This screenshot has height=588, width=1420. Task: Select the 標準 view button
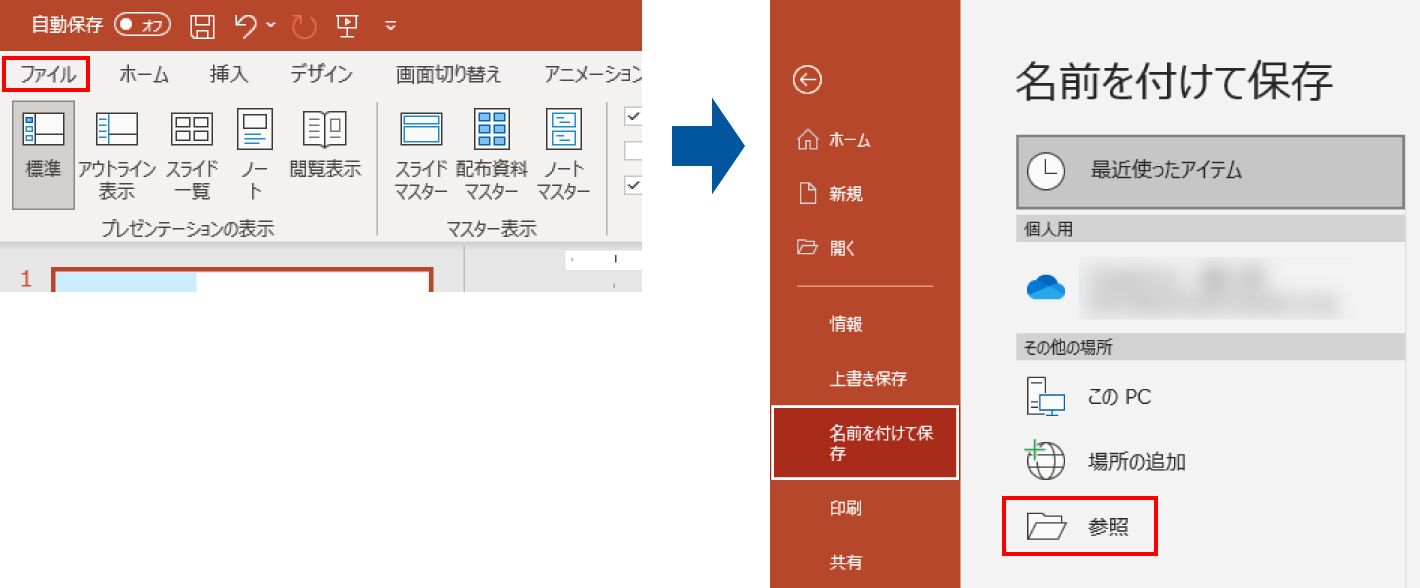click(x=43, y=154)
